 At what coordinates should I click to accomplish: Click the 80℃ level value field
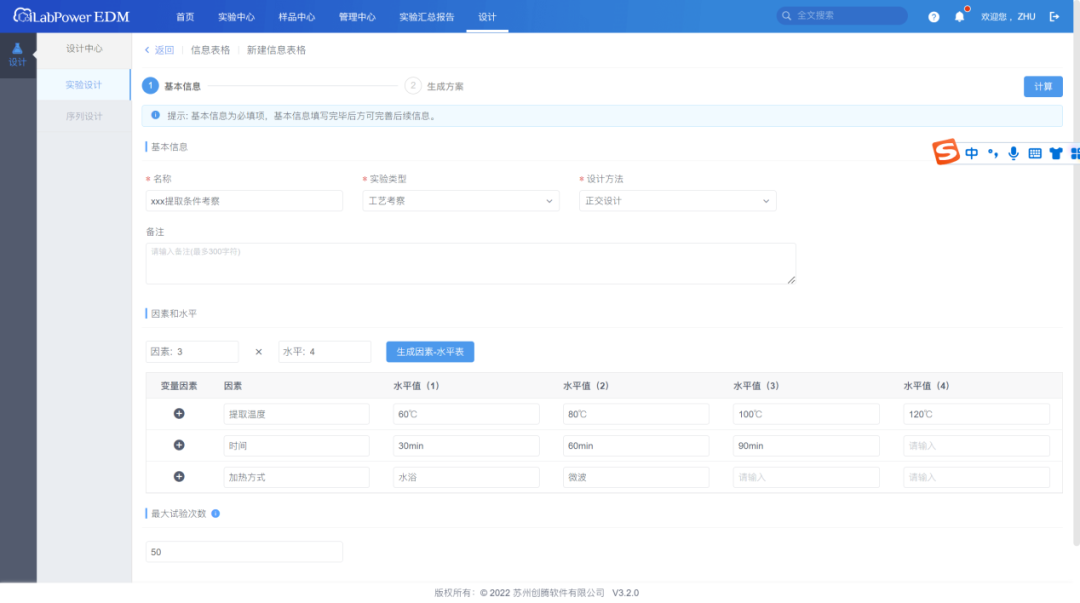636,414
